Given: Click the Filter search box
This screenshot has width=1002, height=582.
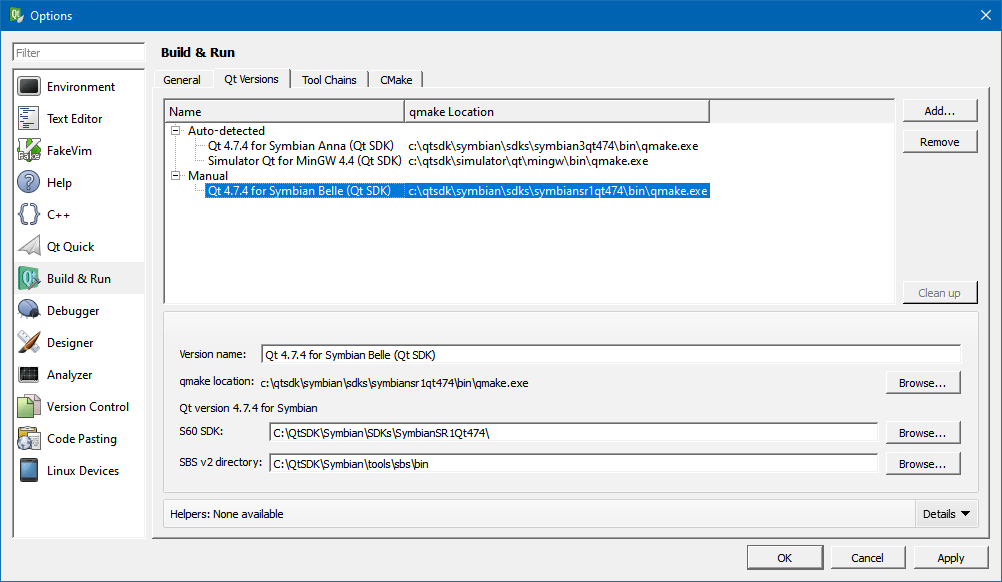Looking at the screenshot, I should [x=78, y=53].
